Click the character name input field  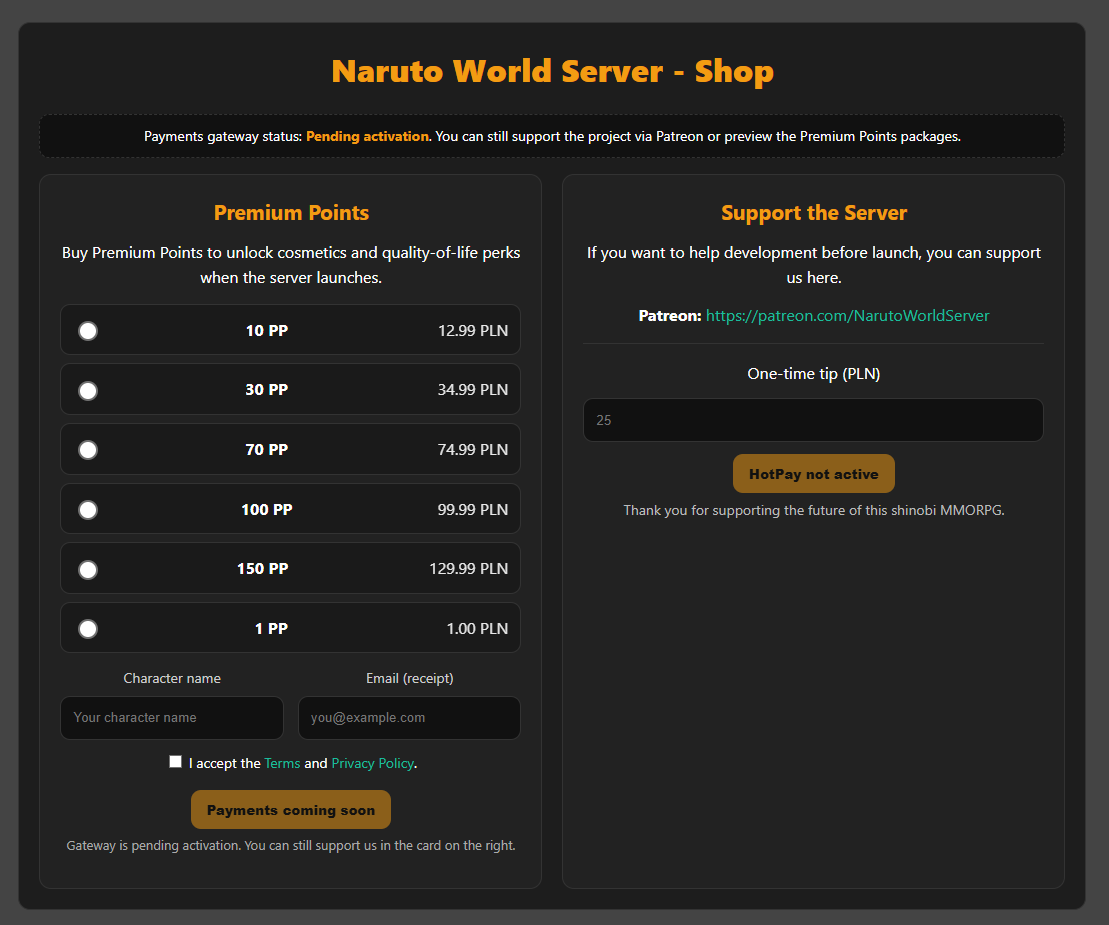(x=171, y=718)
